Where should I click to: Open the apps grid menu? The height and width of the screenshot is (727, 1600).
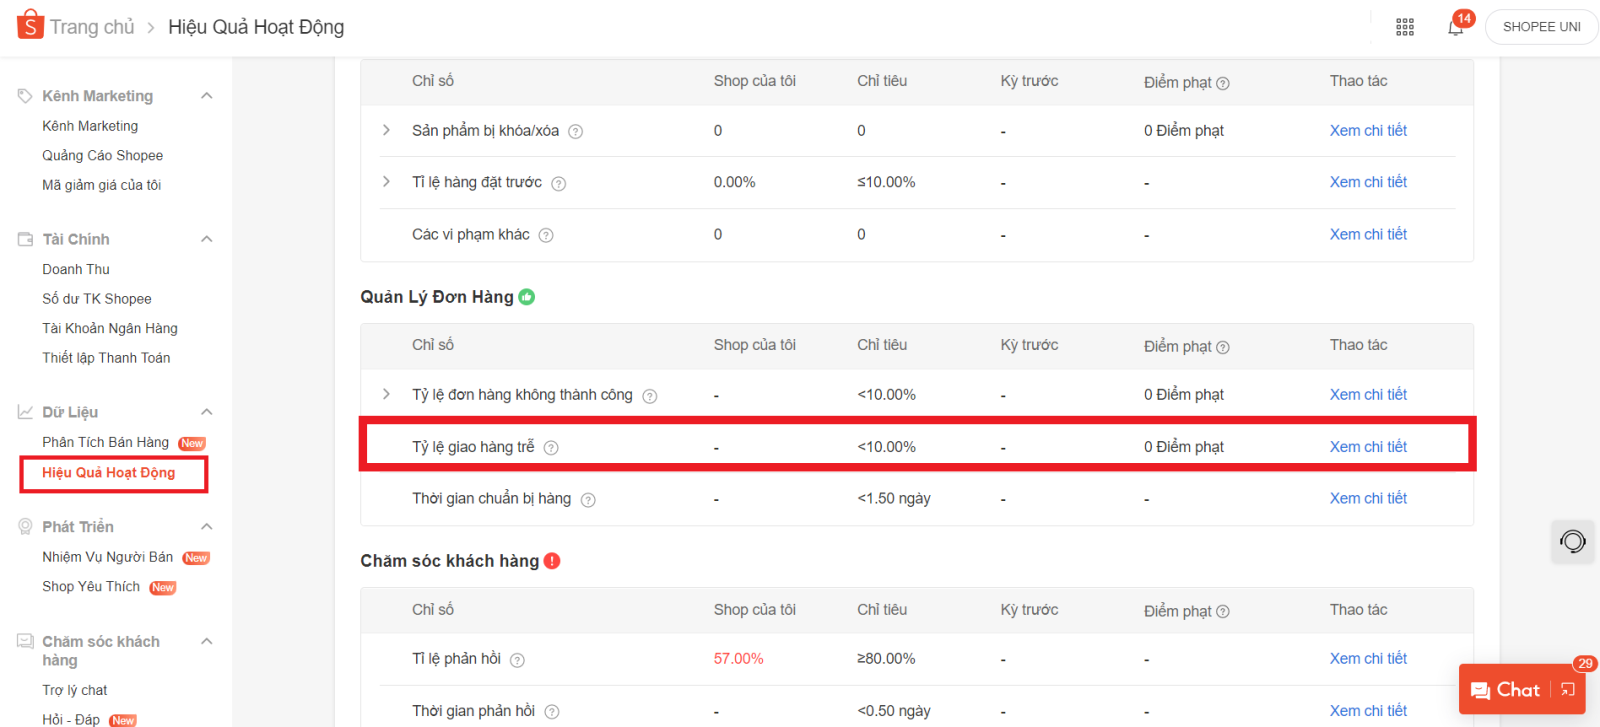coord(1405,27)
